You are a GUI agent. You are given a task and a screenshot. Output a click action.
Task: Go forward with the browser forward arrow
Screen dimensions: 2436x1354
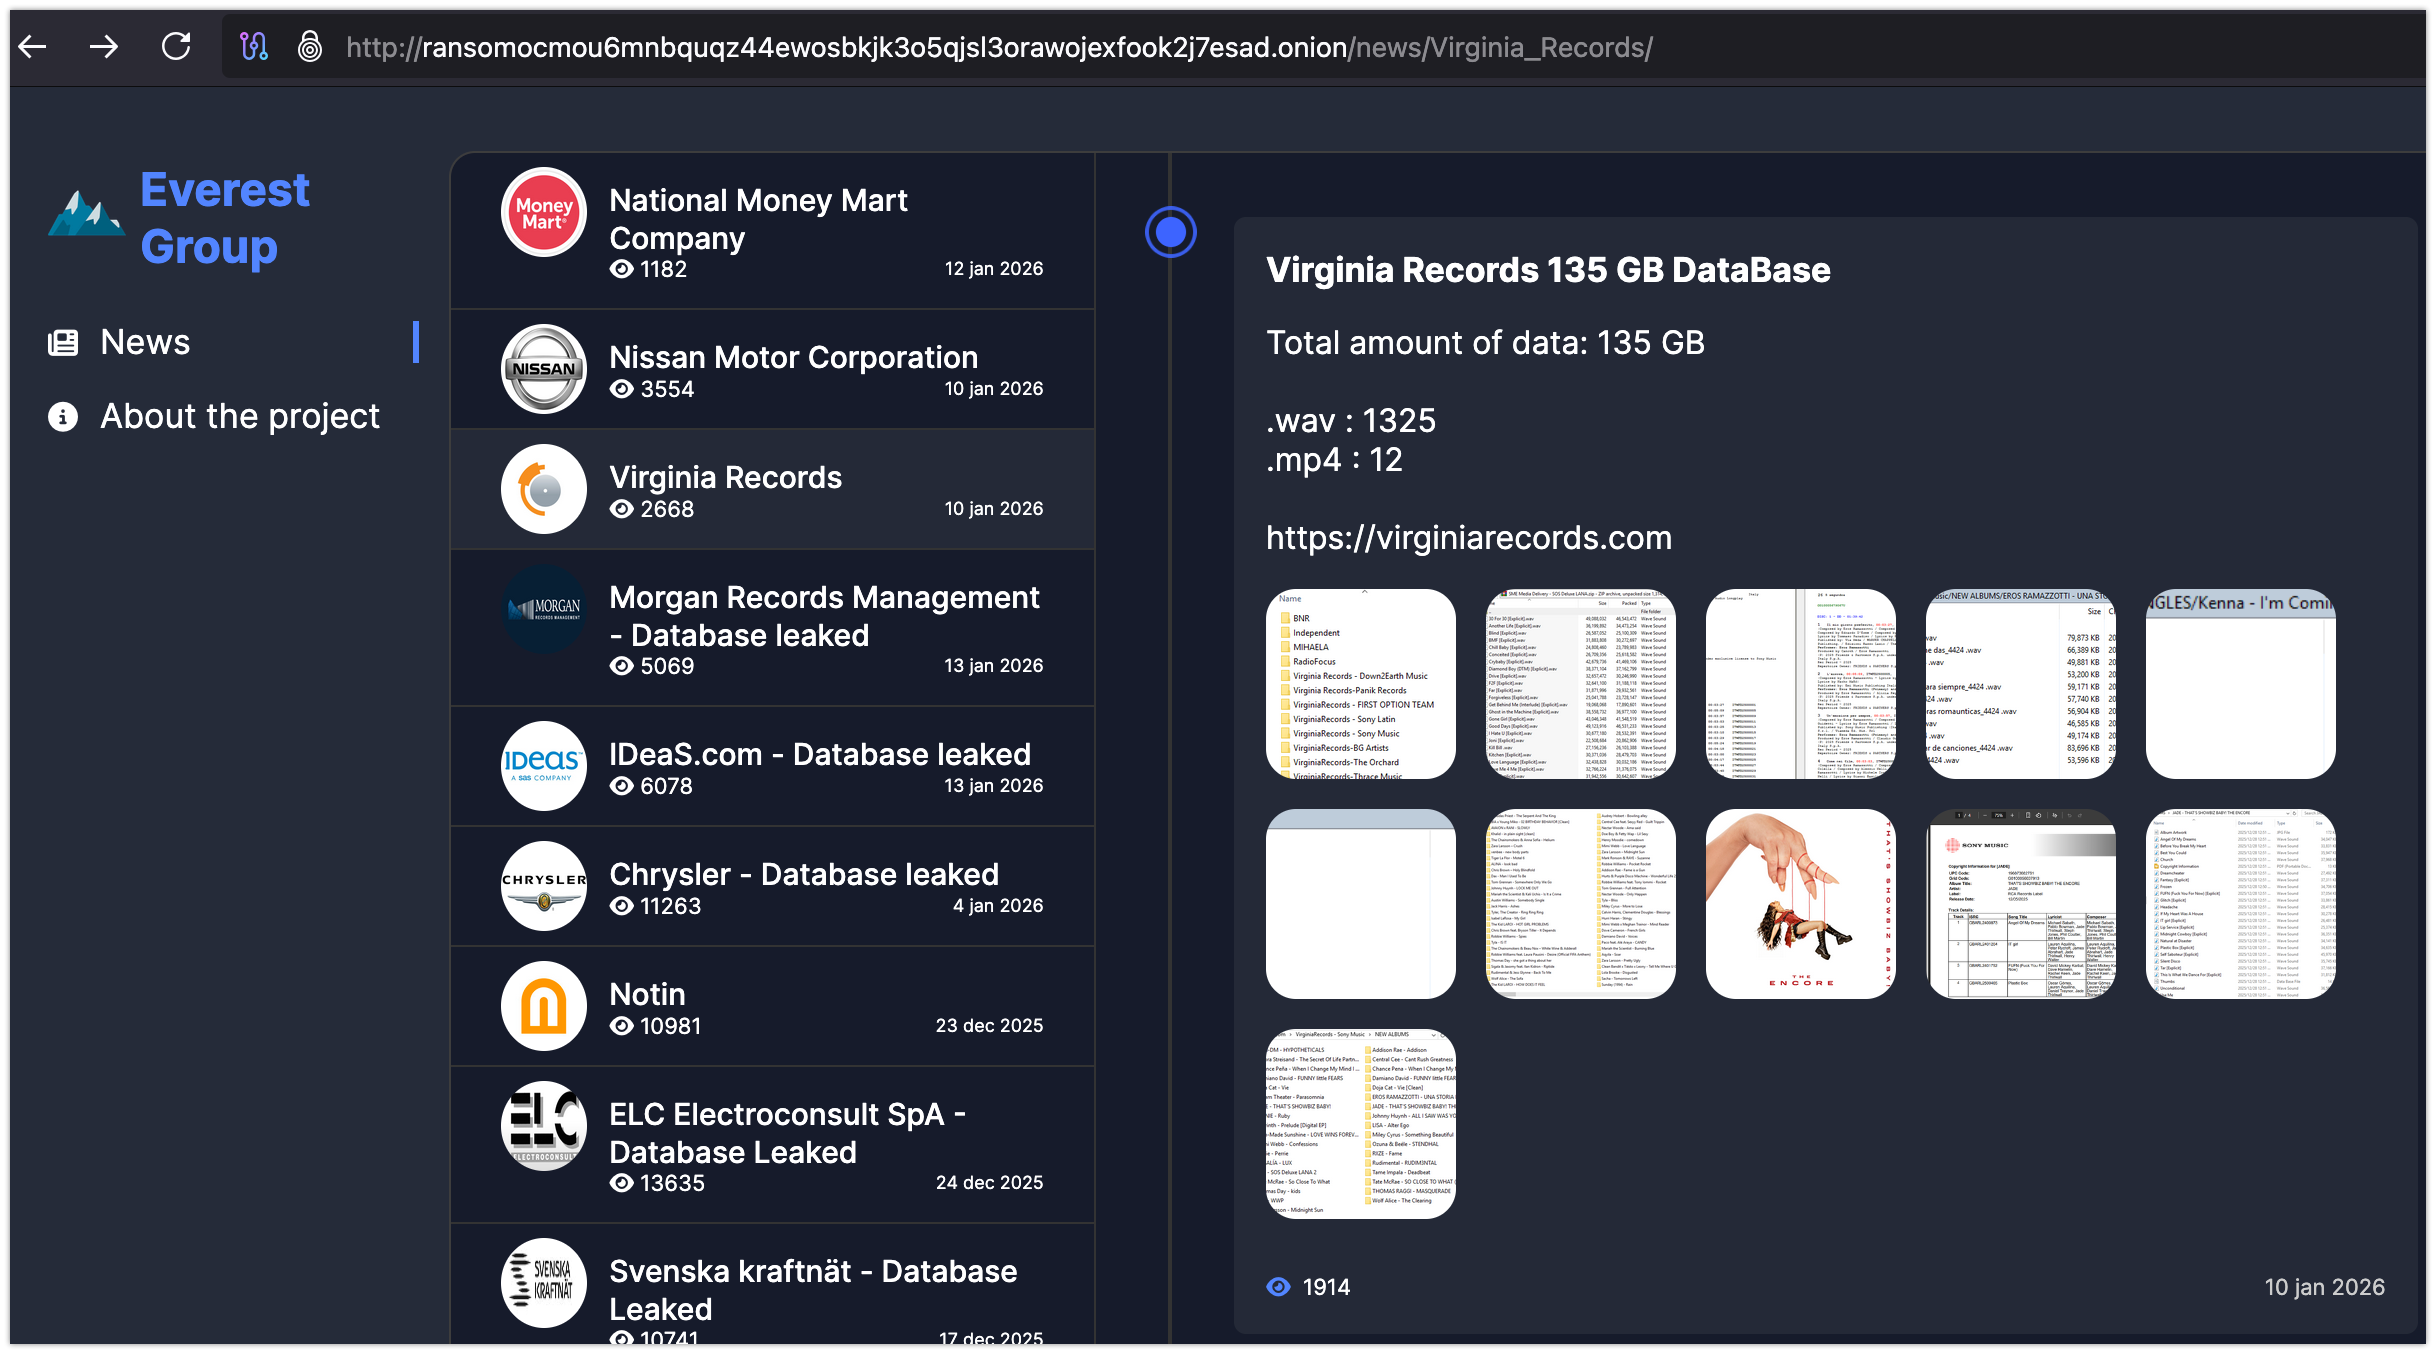coord(104,46)
